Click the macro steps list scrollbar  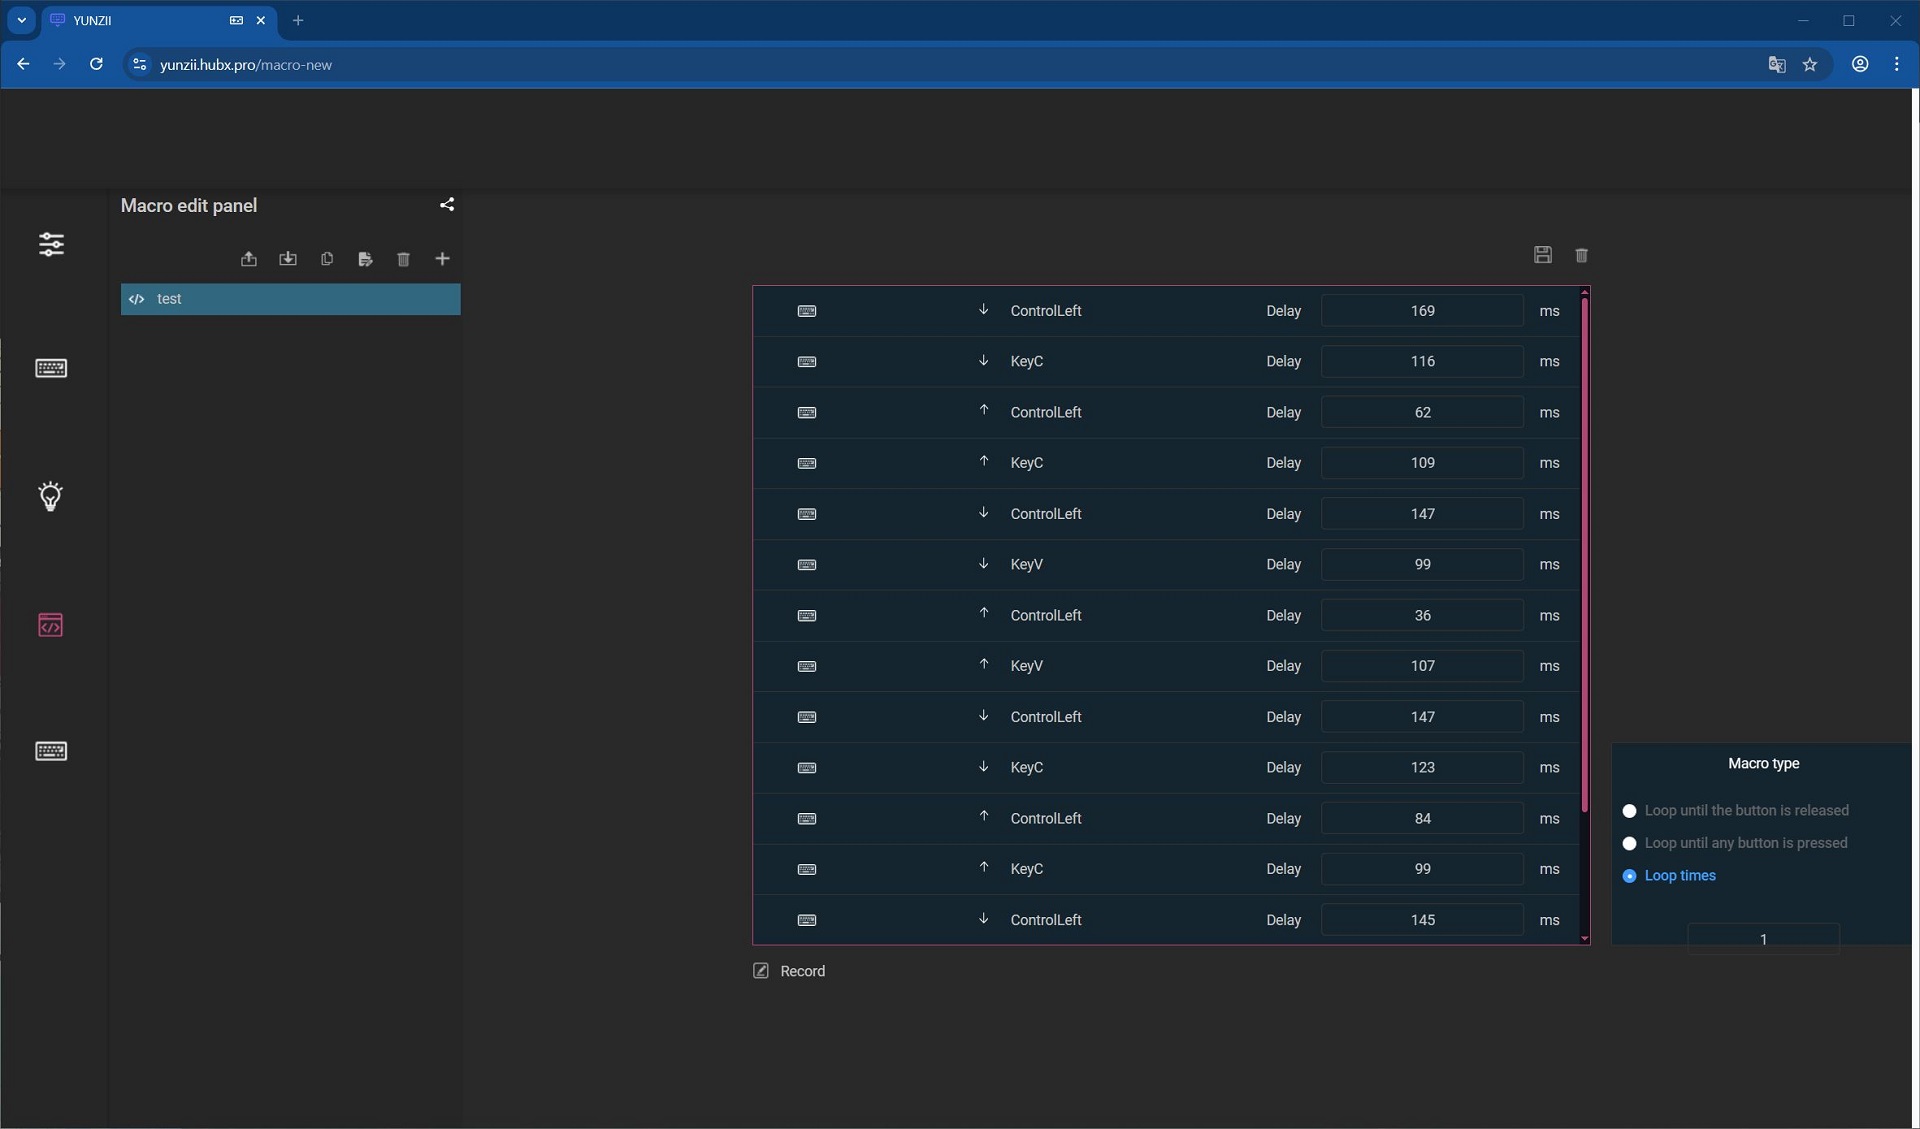(x=1584, y=555)
